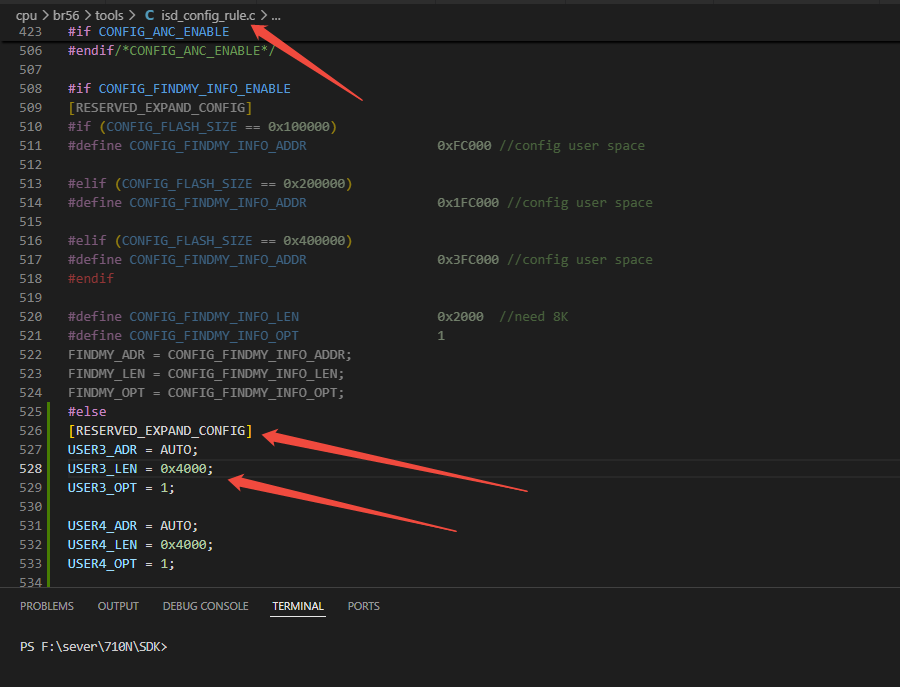The image size is (900, 687).
Task: Click the #else directive on line 525
Action: click(87, 411)
